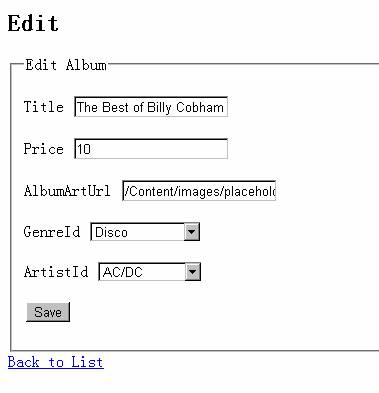The height and width of the screenshot is (393, 379).
Task: Click the Edit Album legend text
Action: click(x=66, y=65)
